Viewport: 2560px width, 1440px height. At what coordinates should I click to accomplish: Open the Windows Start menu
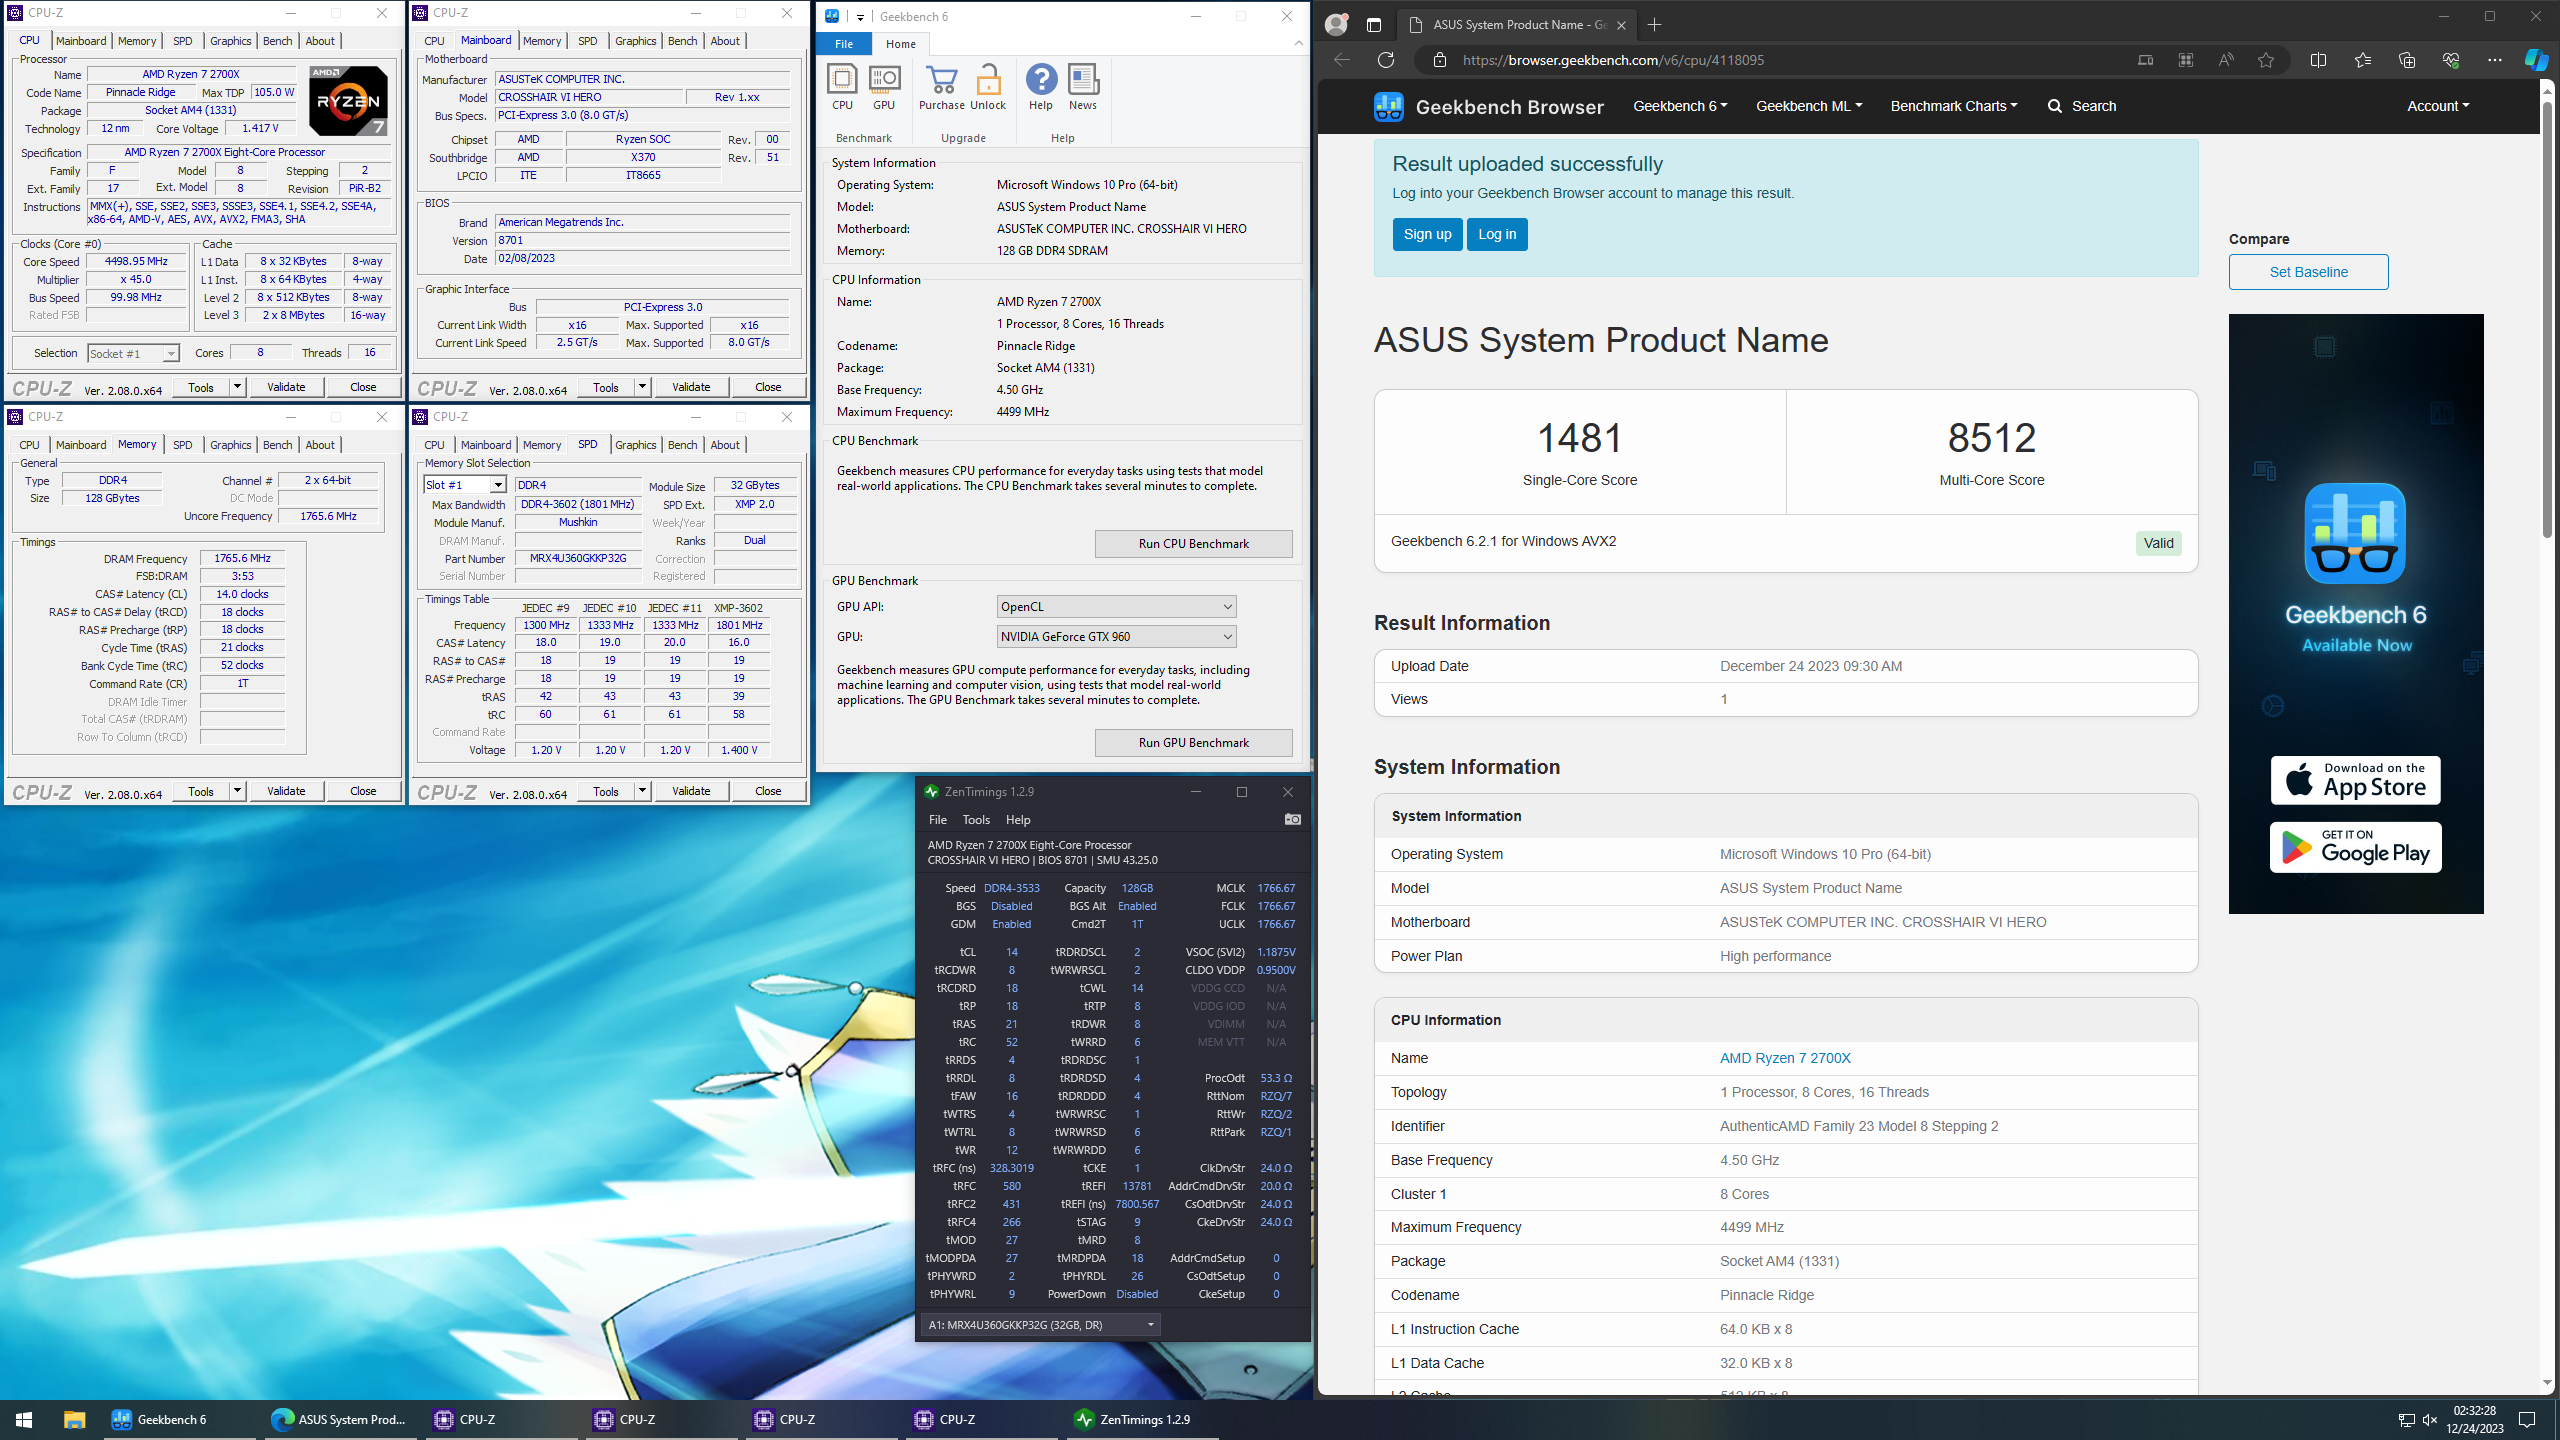24,1419
